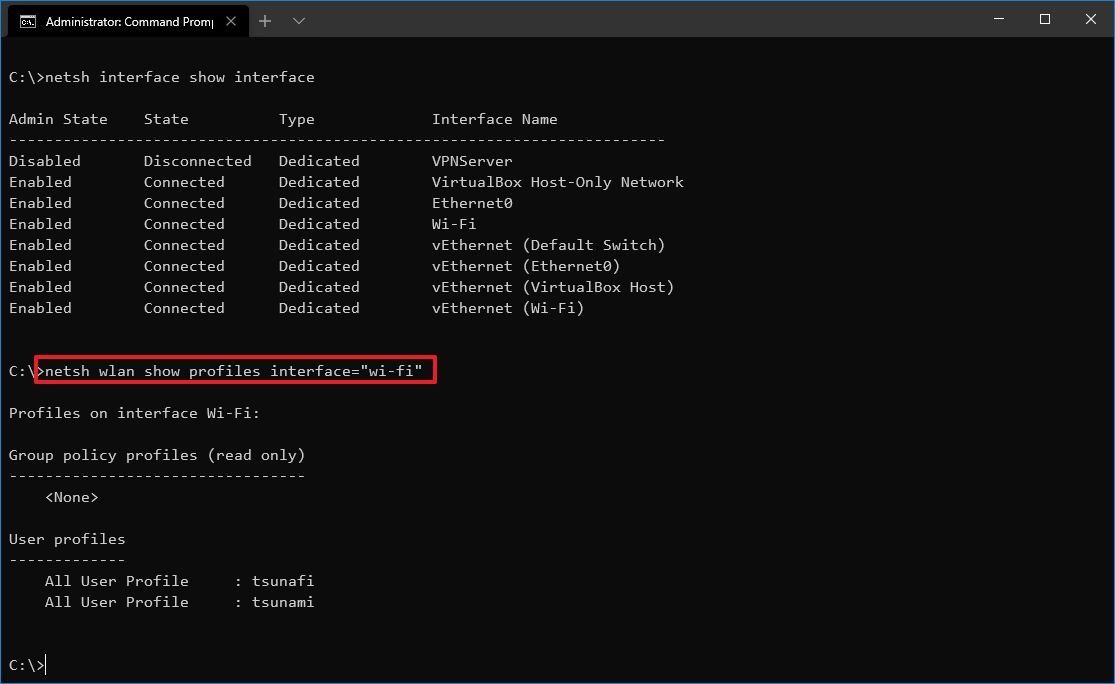Minimize the terminal window
The width and height of the screenshot is (1115, 684).
(998, 19)
